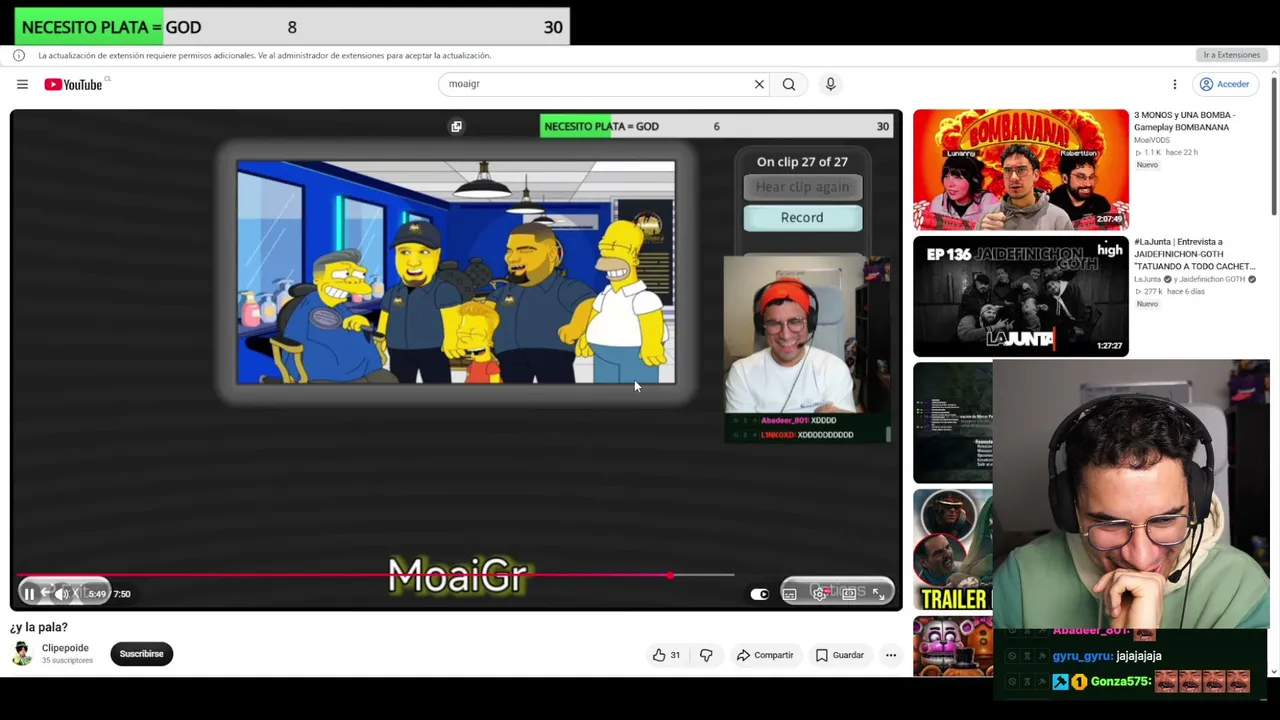Open the Clipepoide channel avatar

[x=21, y=654]
